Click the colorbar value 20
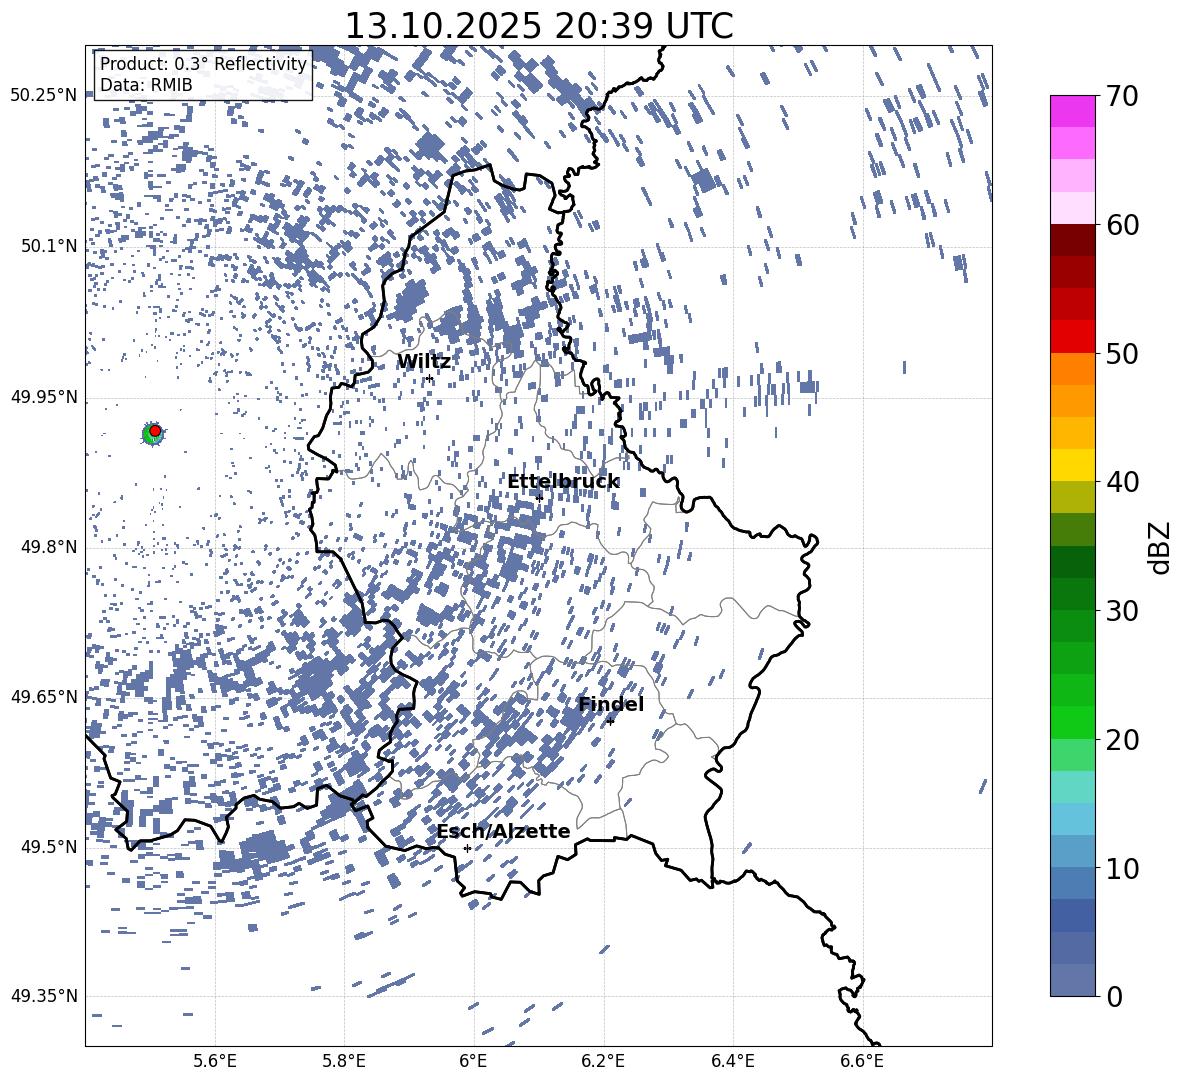Image resolution: width=1184 pixels, height=1081 pixels. pyautogui.click(x=1123, y=740)
